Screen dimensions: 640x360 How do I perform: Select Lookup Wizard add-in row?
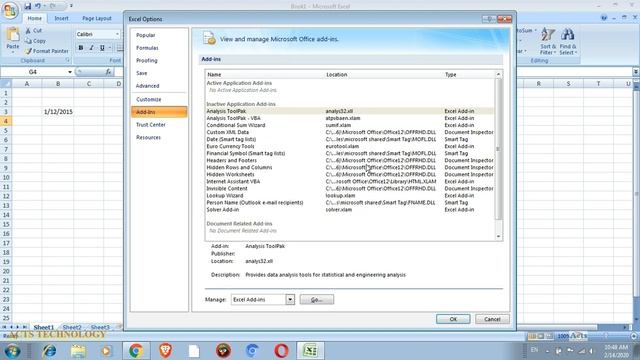coord(349,196)
